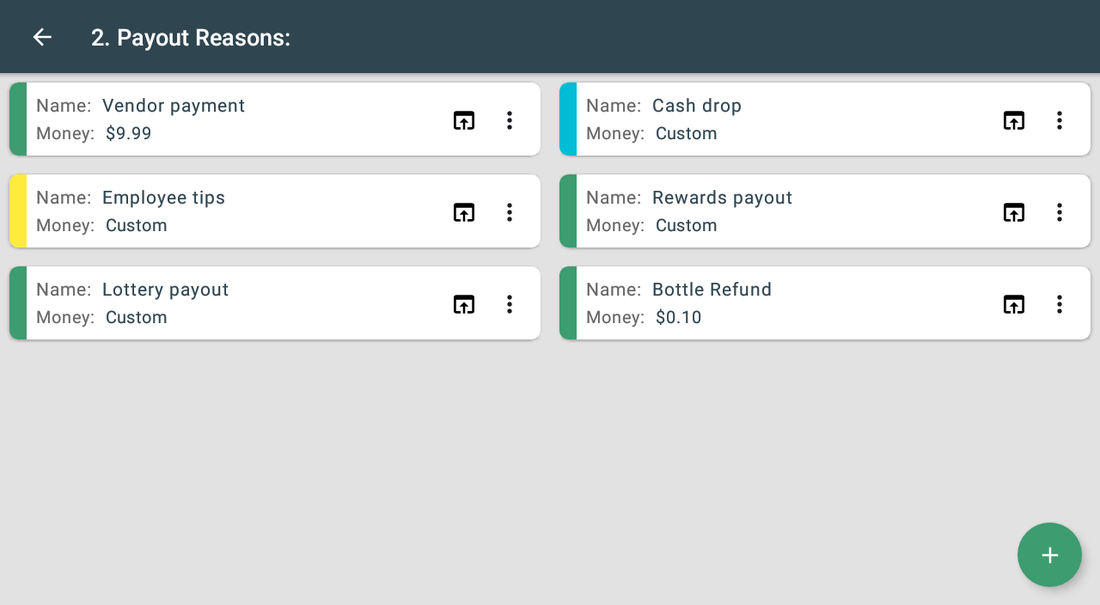Add a new payout reason
Viewport: 1100px width, 605px height.
click(x=1049, y=554)
